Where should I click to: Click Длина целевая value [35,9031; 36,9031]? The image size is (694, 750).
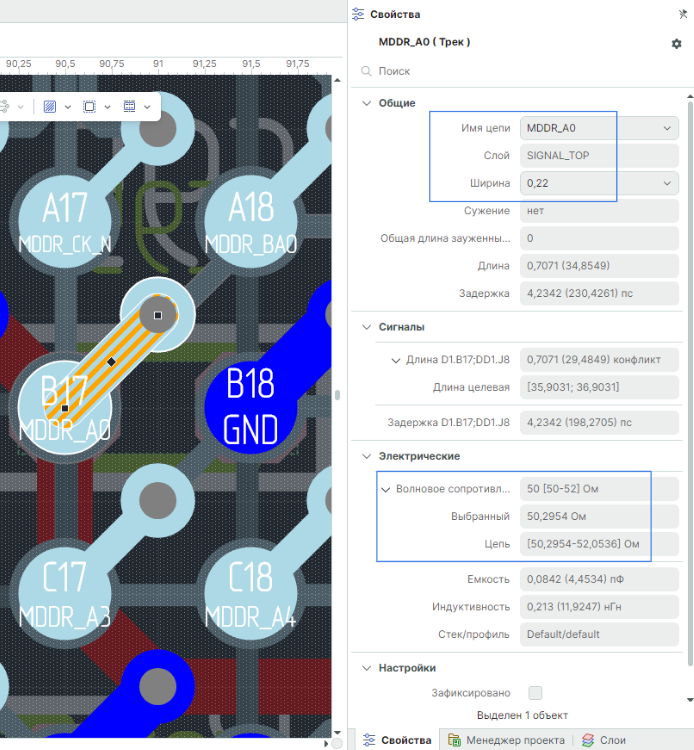point(599,387)
